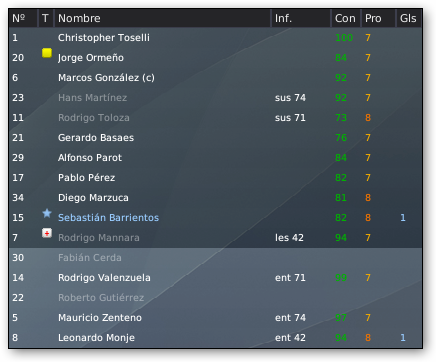Sort by the Con column header
Viewport: 436px width, 362px height.
[346, 18]
